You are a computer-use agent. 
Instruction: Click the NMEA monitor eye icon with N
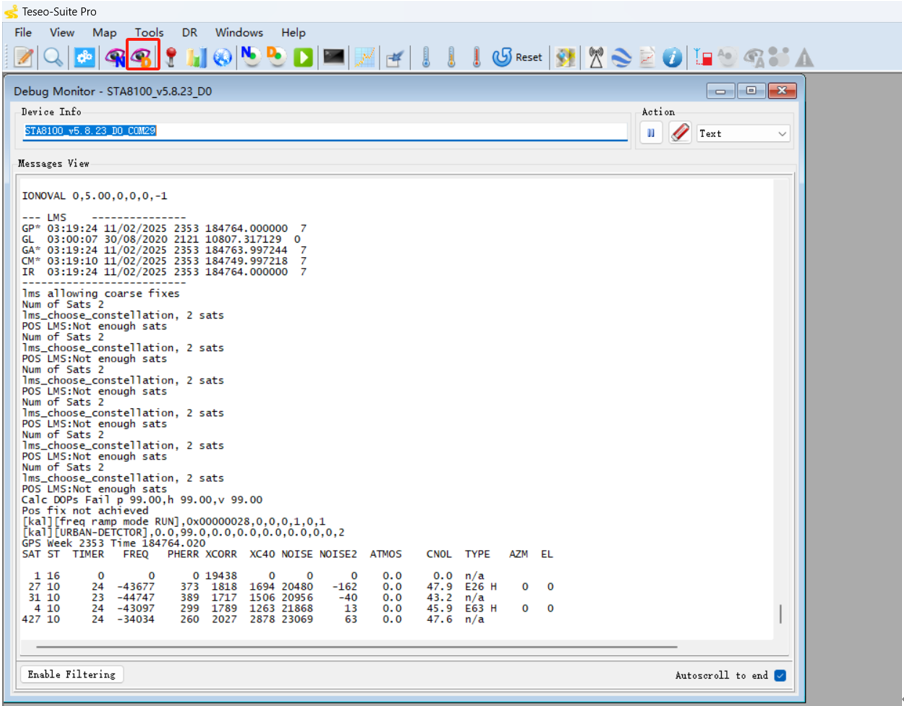[x=115, y=57]
